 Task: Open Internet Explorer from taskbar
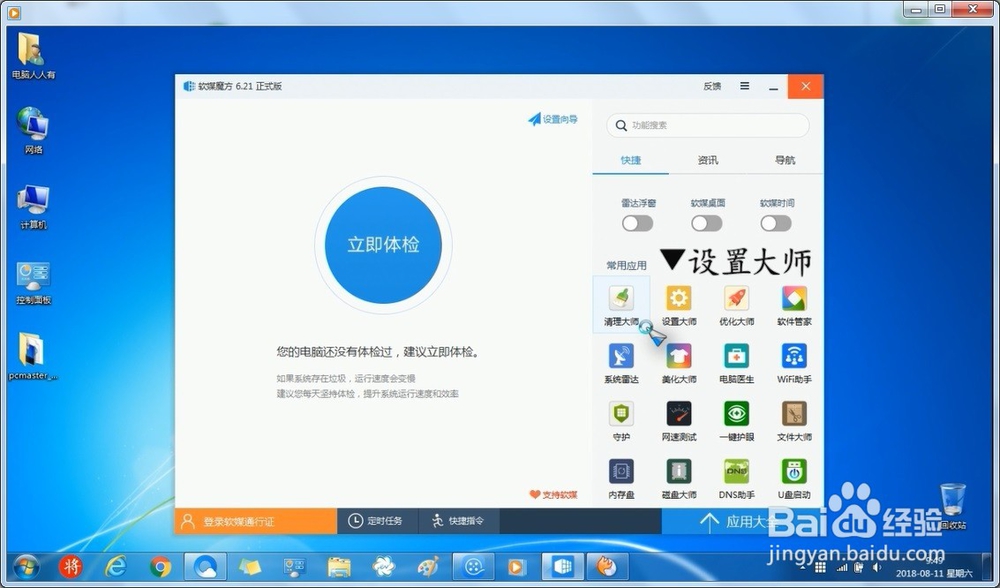tap(116, 566)
